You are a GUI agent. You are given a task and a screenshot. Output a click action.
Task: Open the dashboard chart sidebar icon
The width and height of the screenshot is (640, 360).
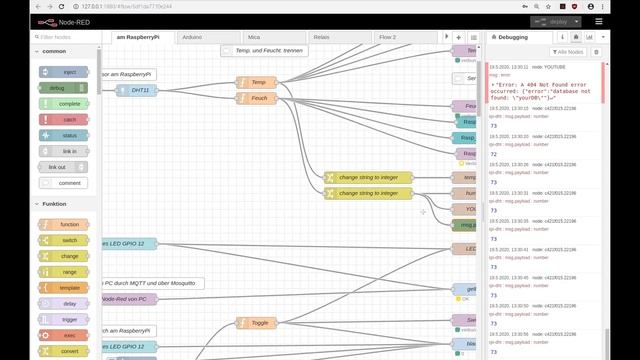point(589,37)
